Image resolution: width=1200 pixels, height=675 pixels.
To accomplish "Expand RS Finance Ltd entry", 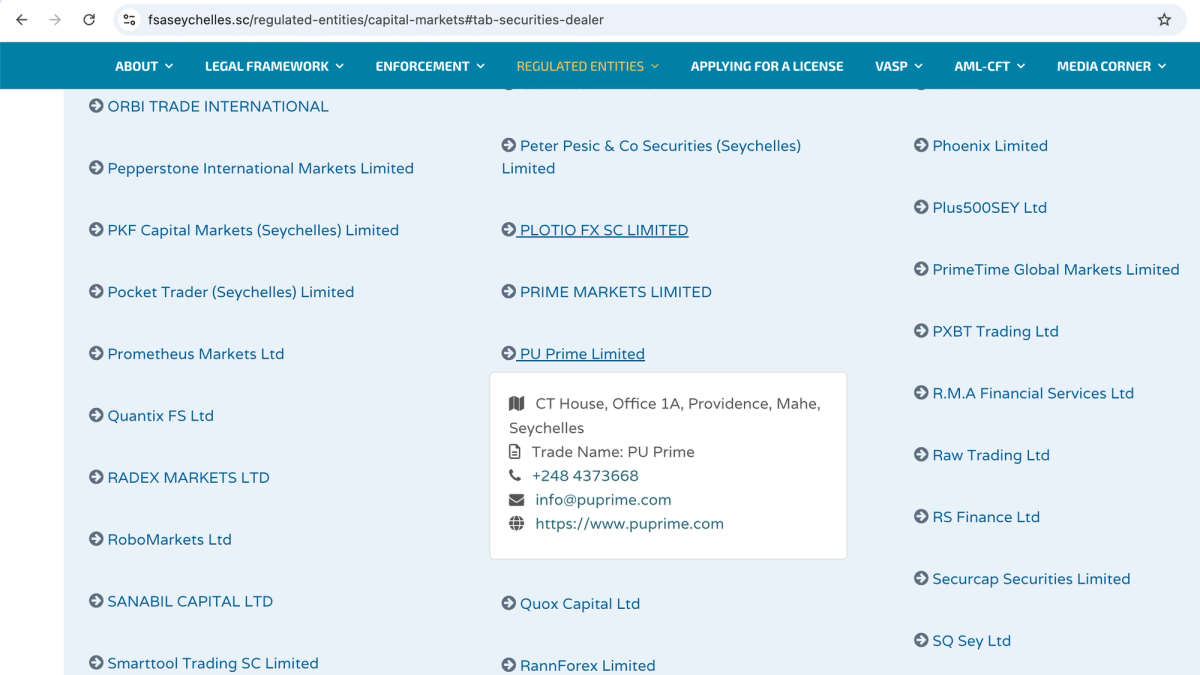I will click(x=986, y=517).
